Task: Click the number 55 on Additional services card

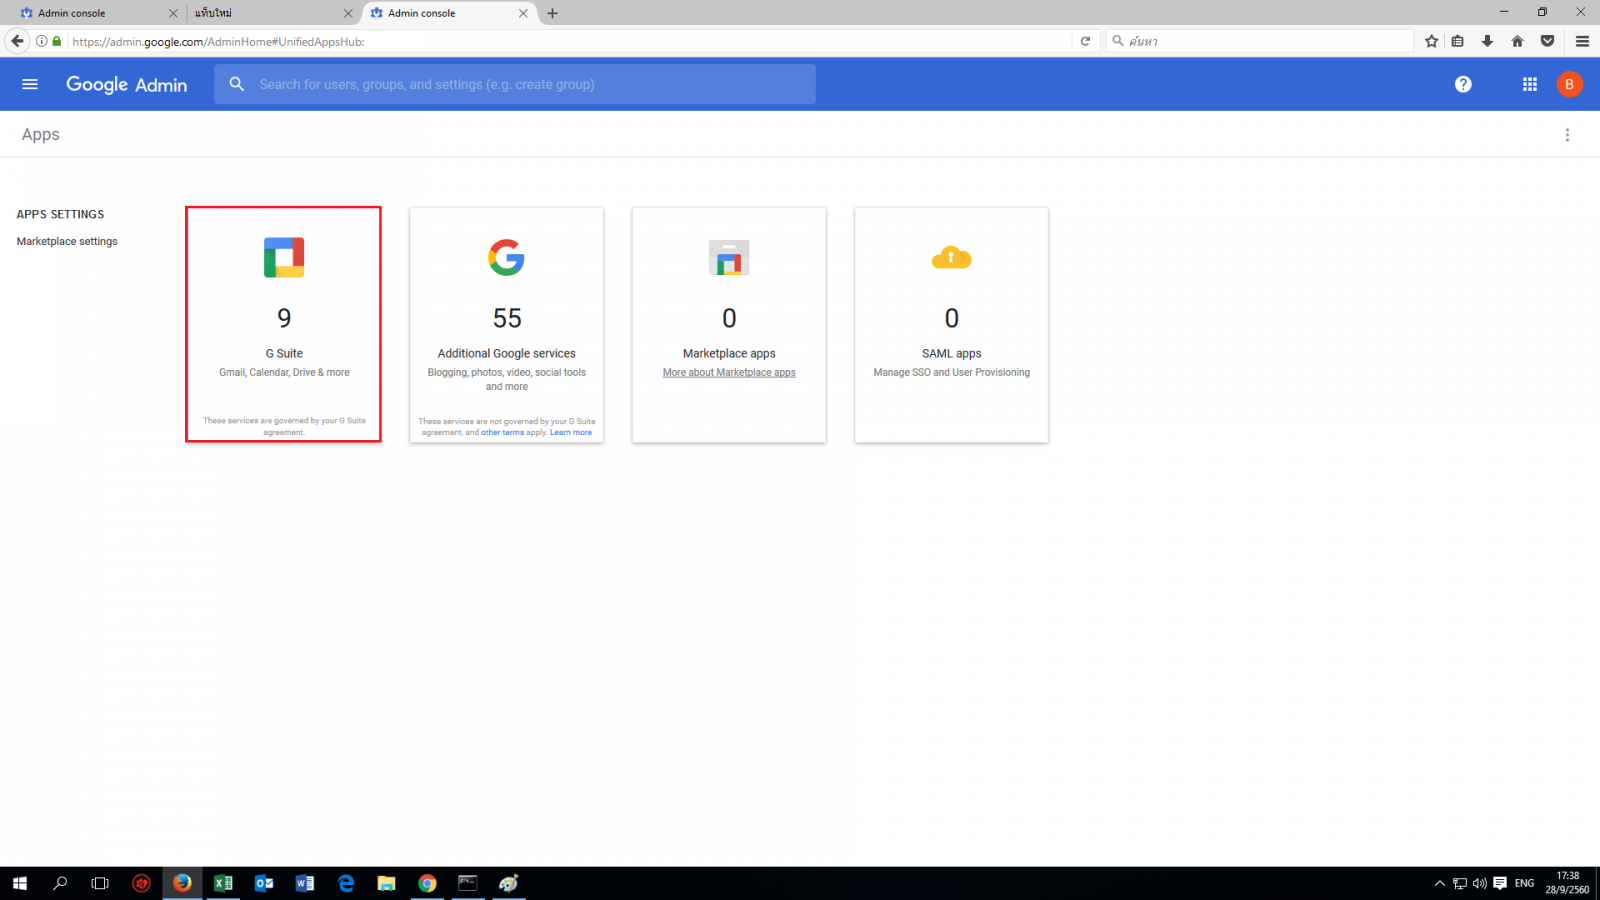Action: (507, 318)
